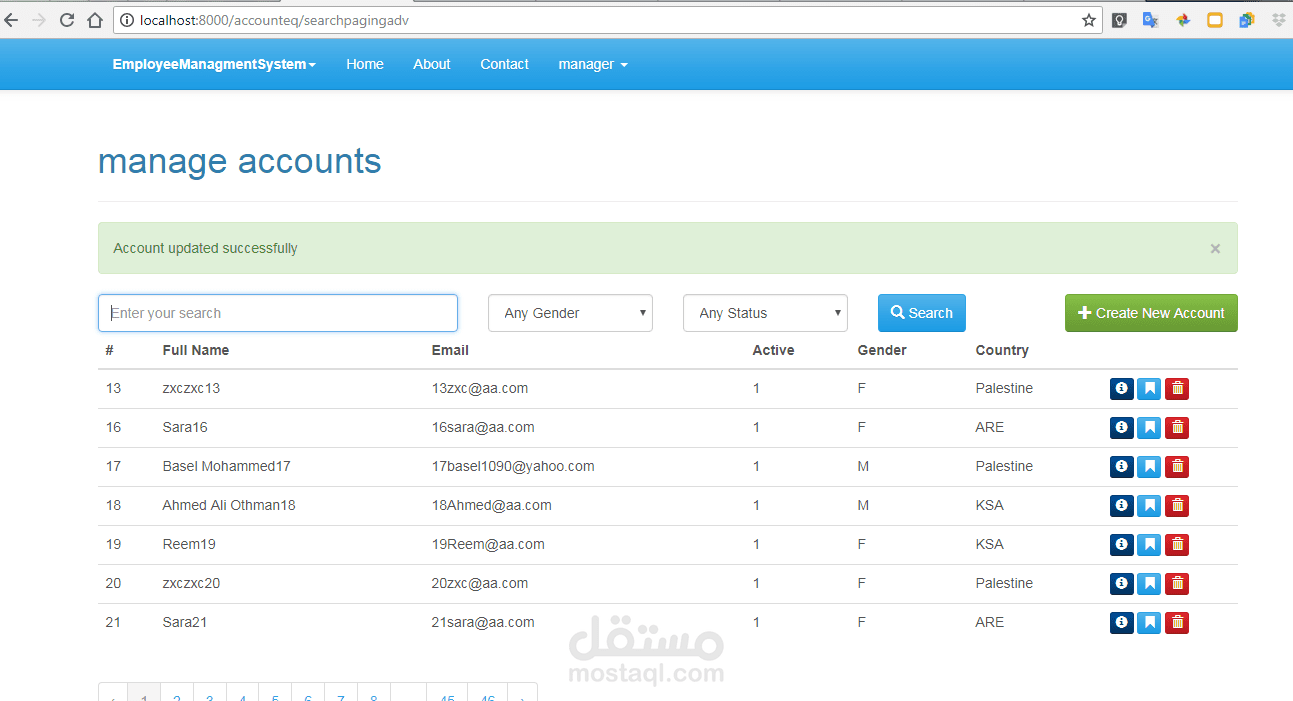Open the Any Gender dropdown
The width and height of the screenshot is (1293, 701).
coord(570,313)
